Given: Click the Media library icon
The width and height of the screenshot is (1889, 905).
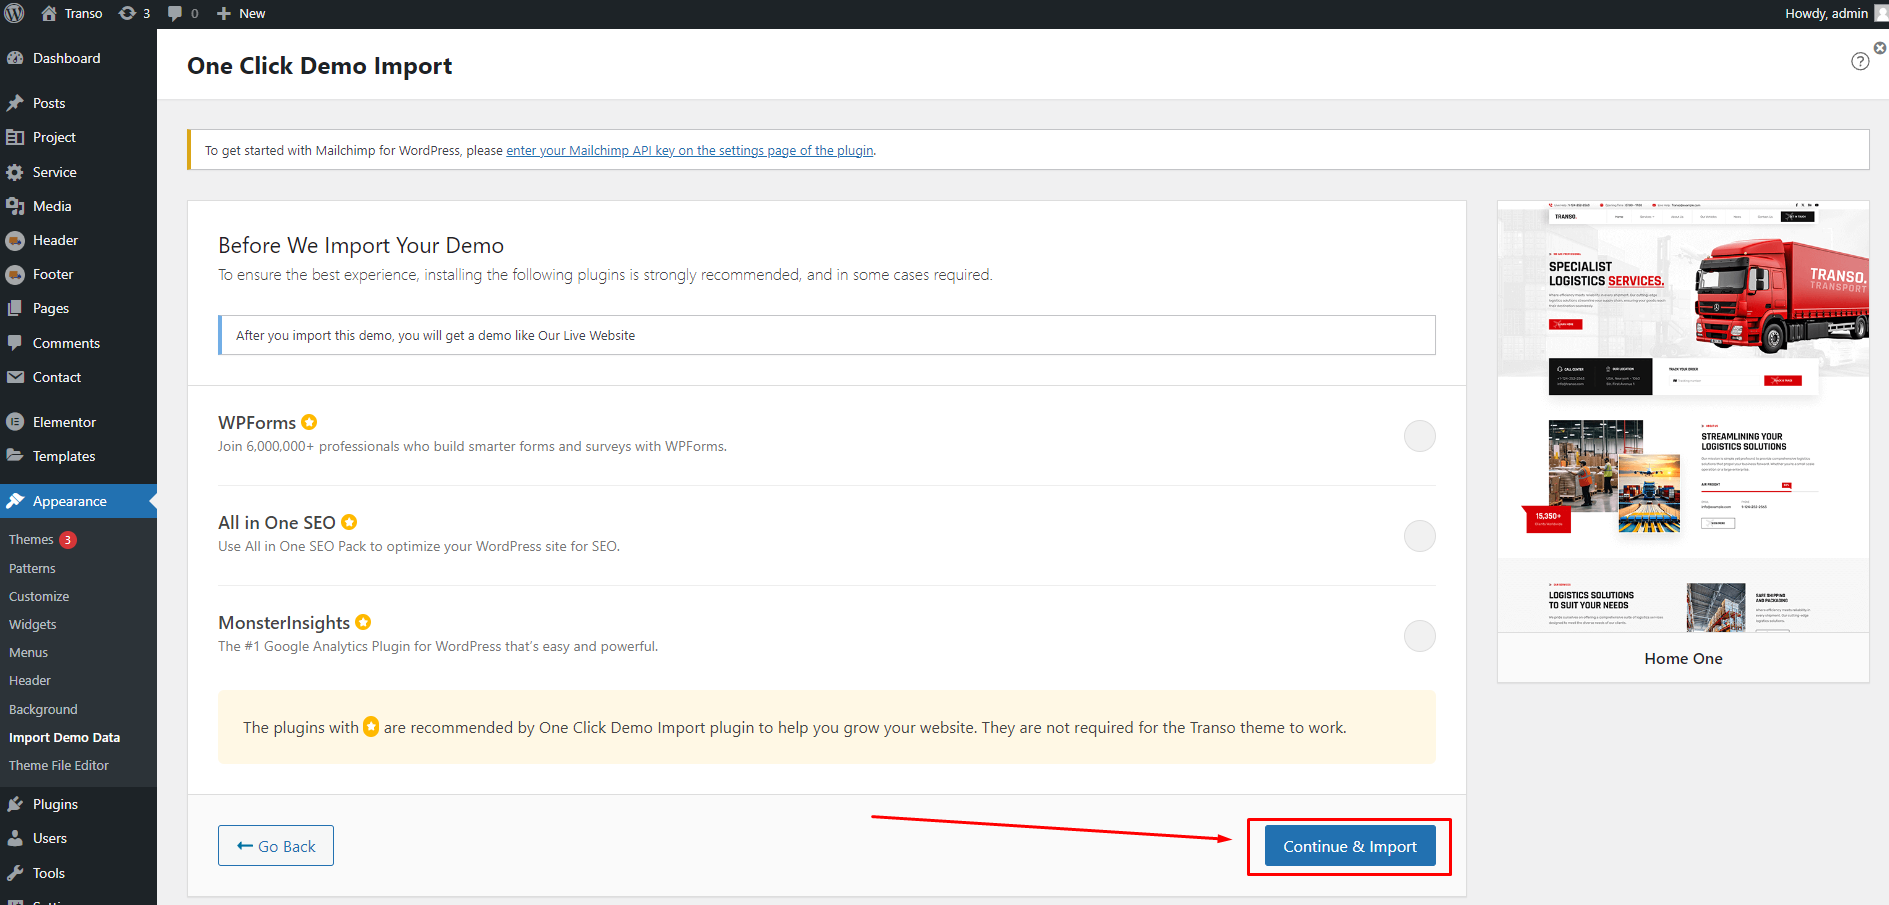Looking at the screenshot, I should pyautogui.click(x=15, y=206).
